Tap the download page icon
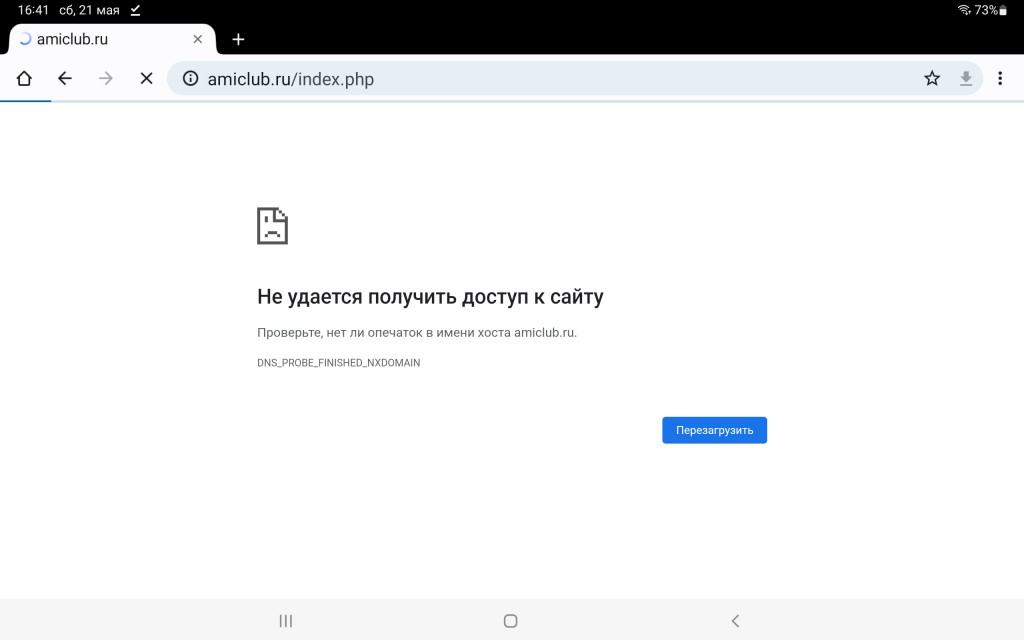Screen dimensions: 1024x640 tap(966, 78)
